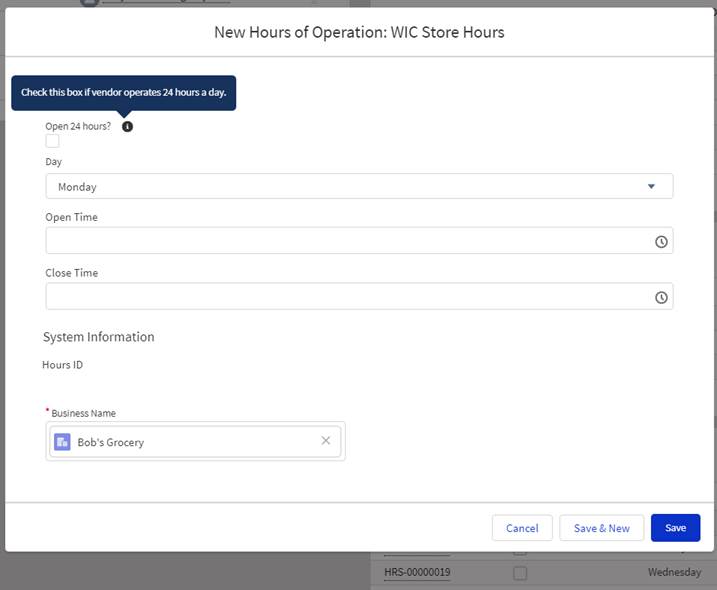This screenshot has height=590, width=717.
Task: Click the System Information section heading
Action: pyautogui.click(x=99, y=337)
